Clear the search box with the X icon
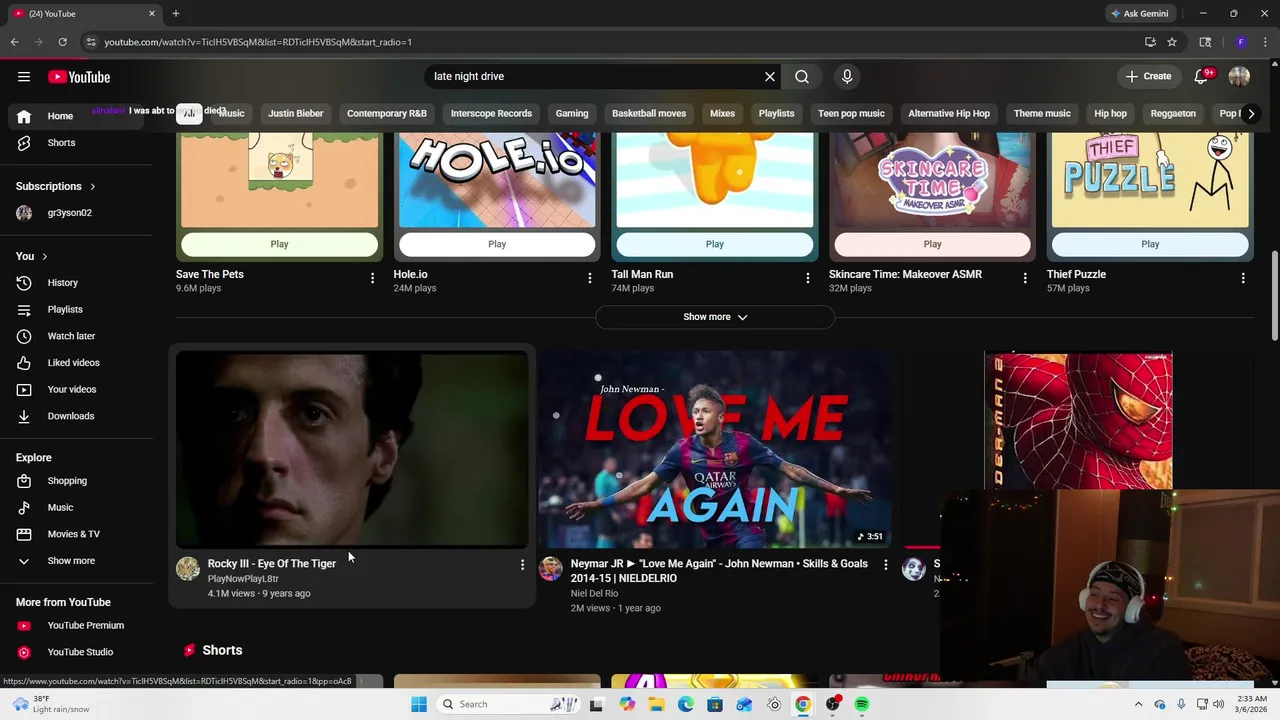The image size is (1280, 720). (x=770, y=76)
